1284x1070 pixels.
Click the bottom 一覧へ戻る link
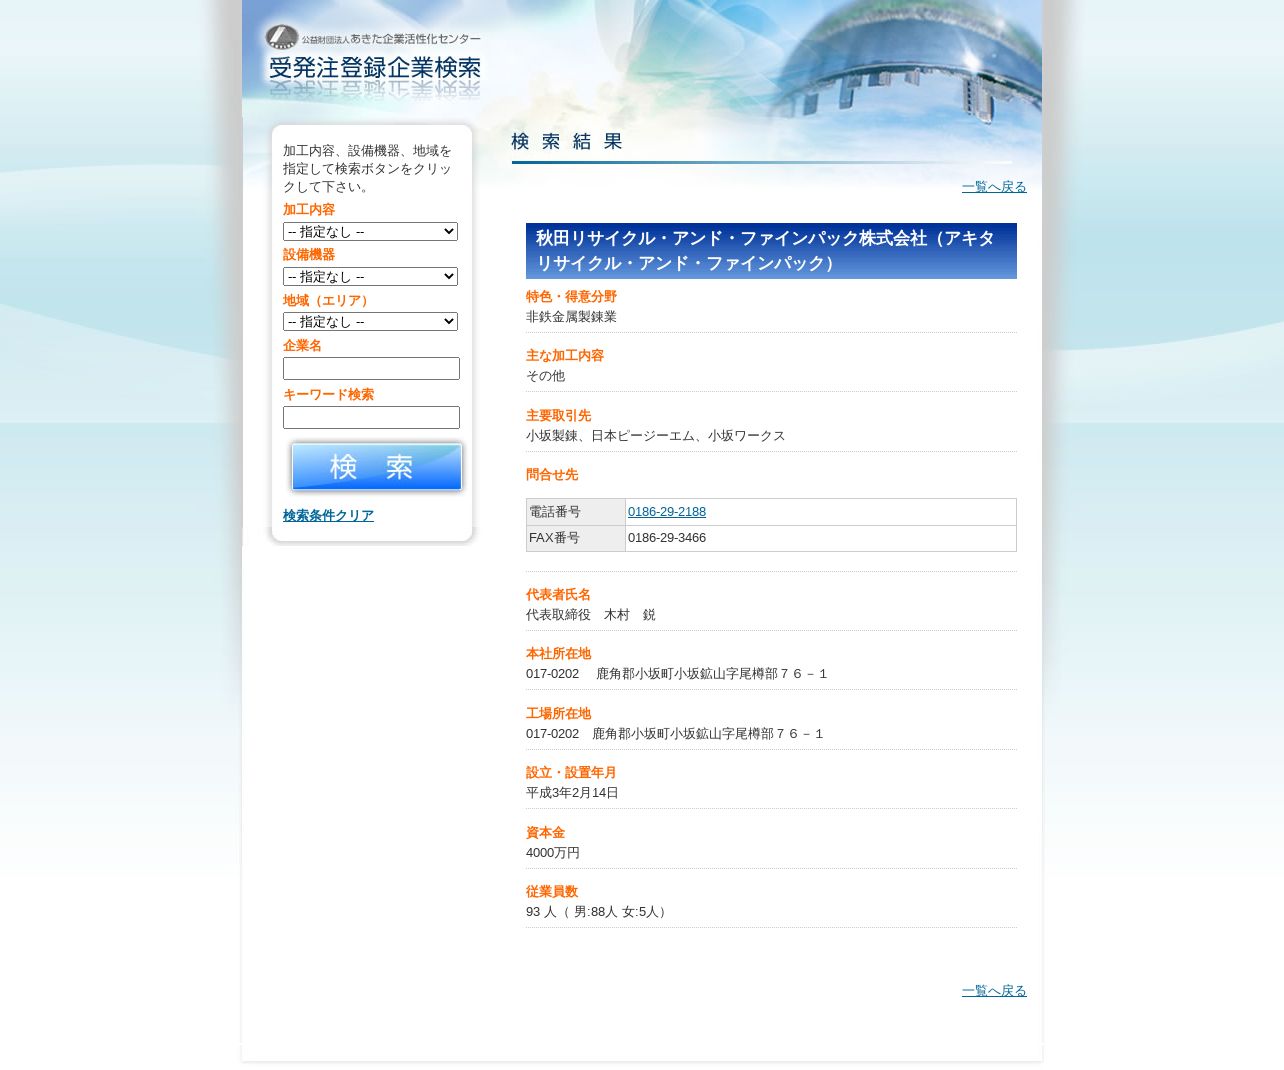click(x=994, y=991)
